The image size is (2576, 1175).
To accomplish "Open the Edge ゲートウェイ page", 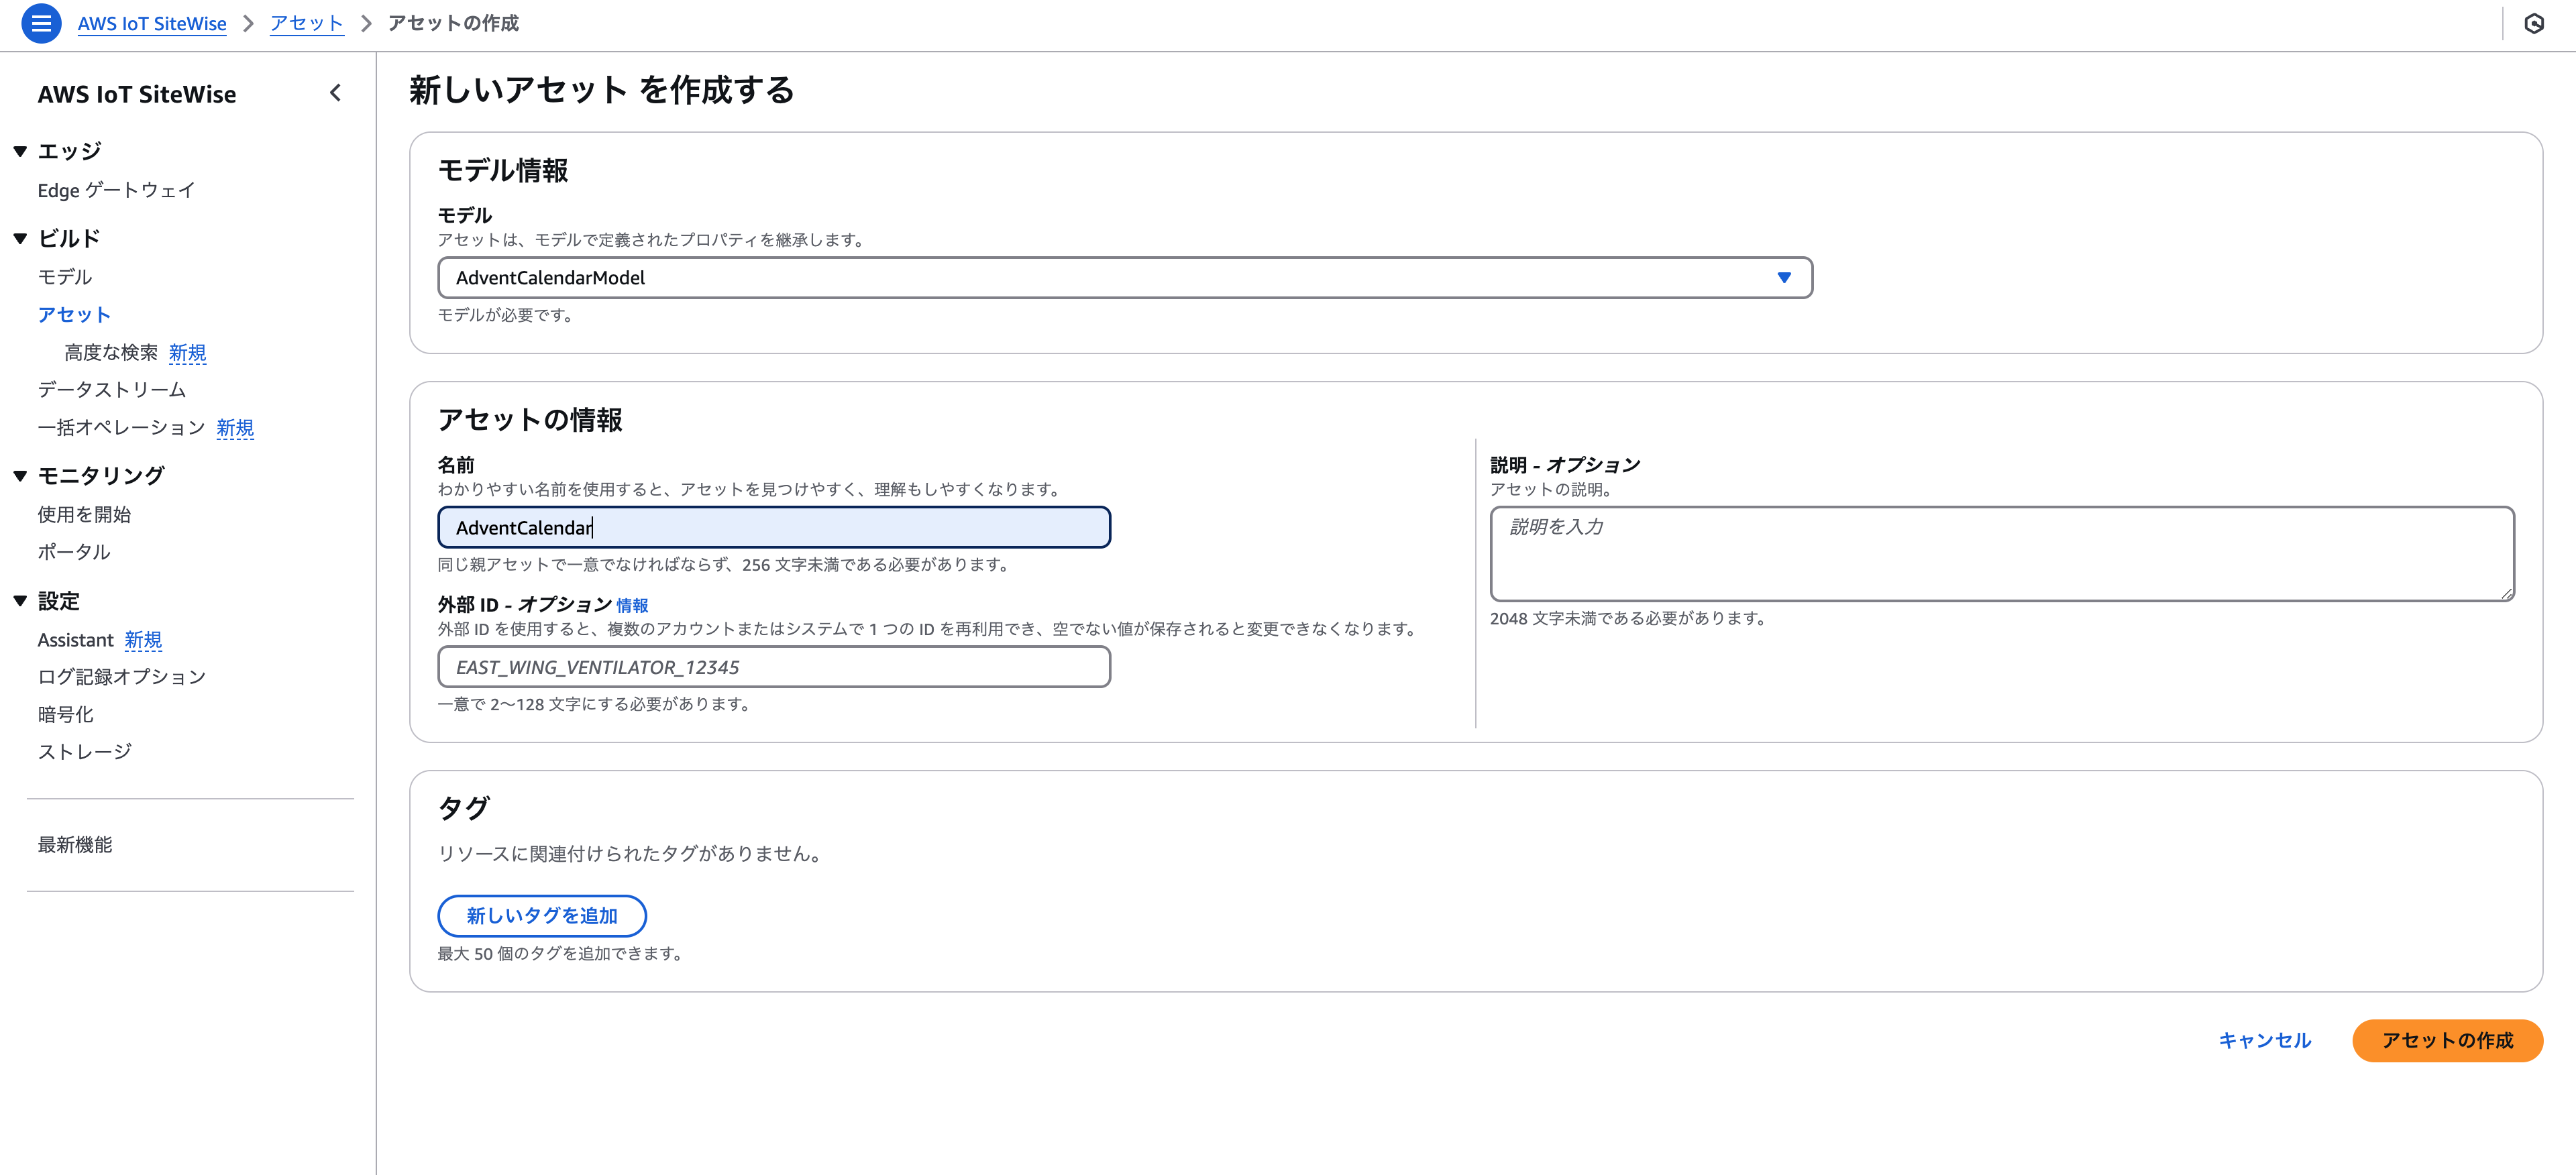I will pyautogui.click(x=115, y=190).
